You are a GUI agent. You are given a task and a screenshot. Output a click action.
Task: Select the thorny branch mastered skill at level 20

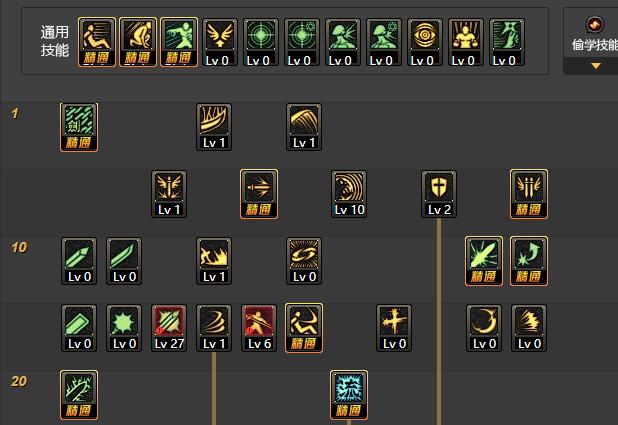79,395
